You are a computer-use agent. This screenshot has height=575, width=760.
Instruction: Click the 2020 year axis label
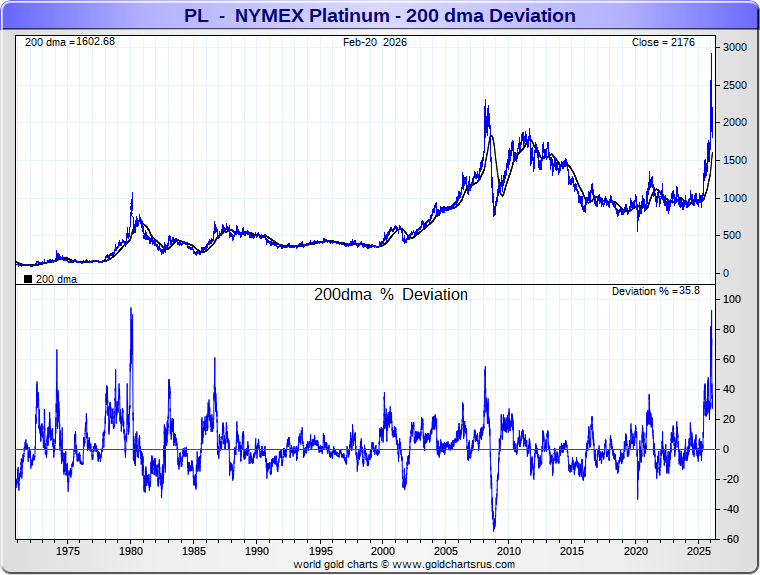click(x=635, y=551)
